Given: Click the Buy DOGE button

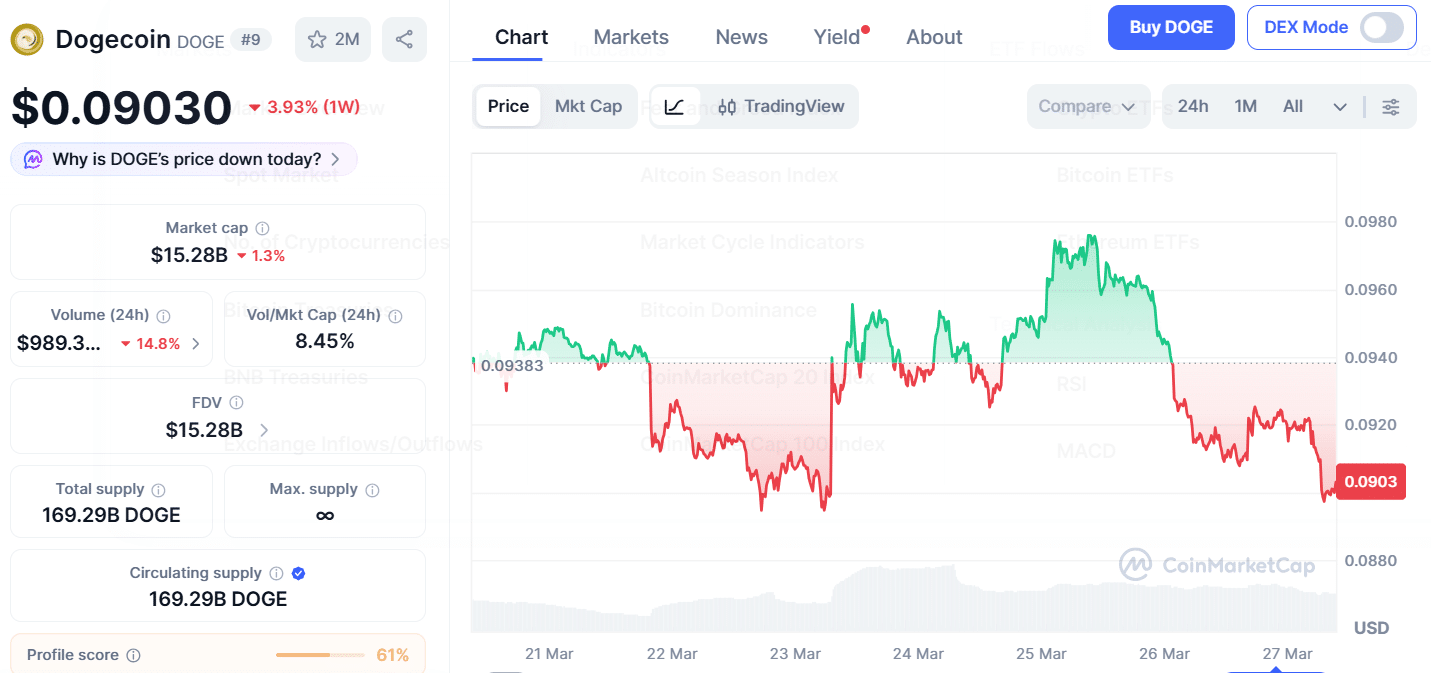Looking at the screenshot, I should [1171, 28].
